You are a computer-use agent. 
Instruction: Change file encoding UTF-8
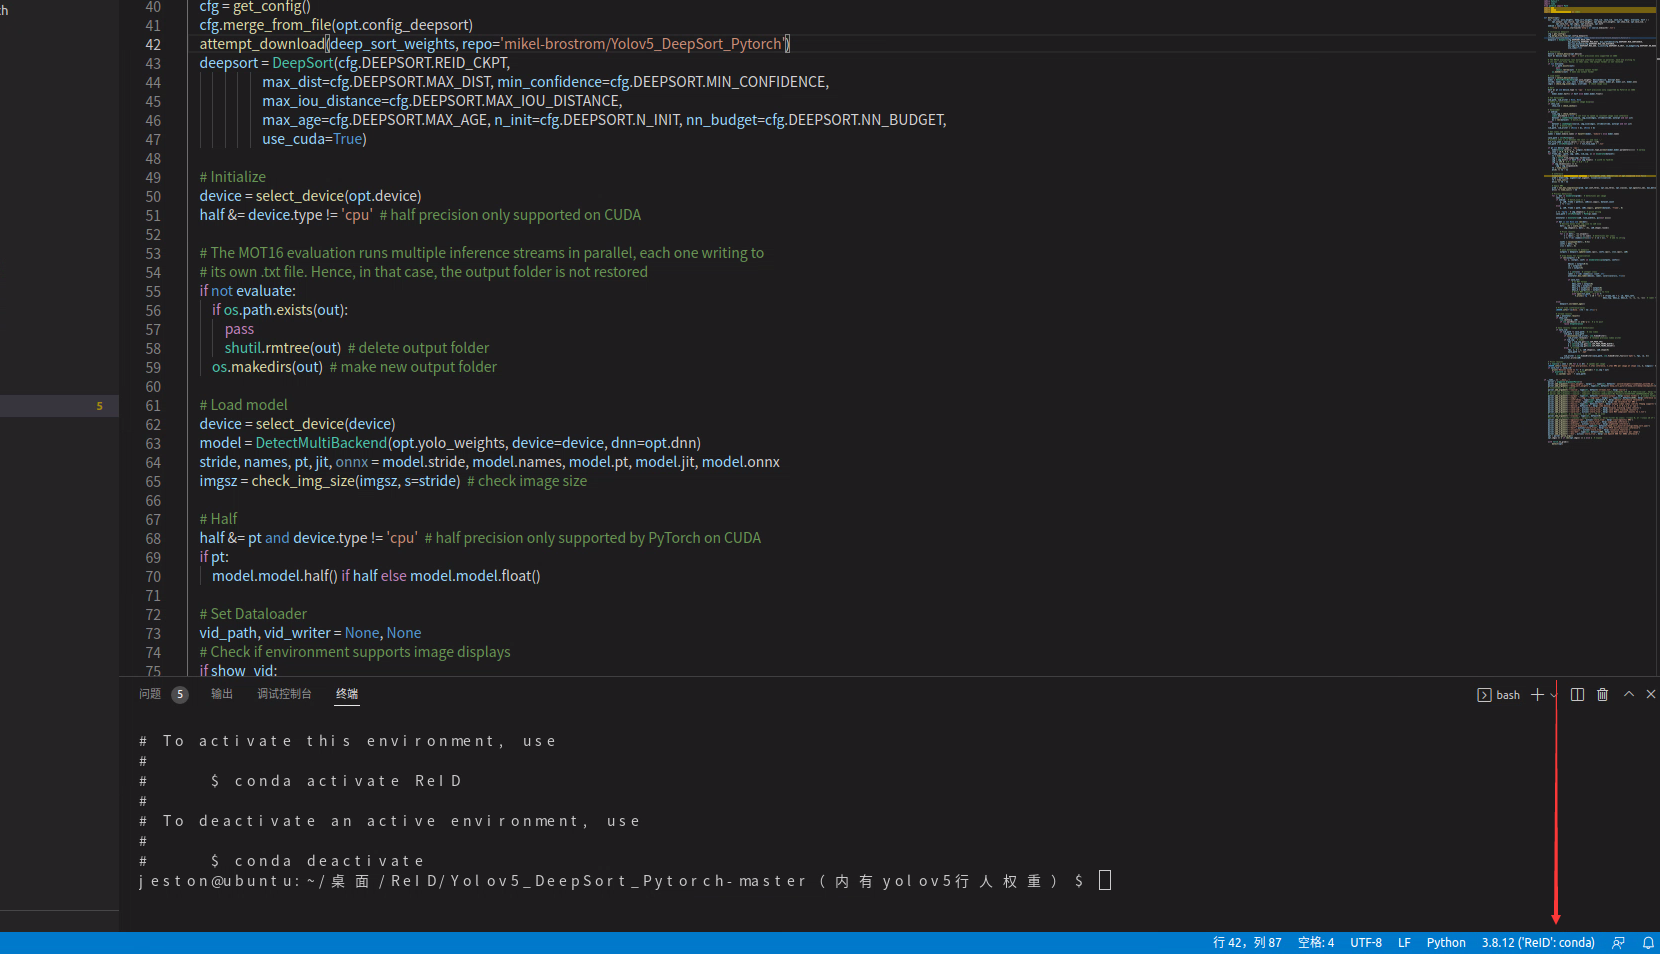(x=1366, y=943)
